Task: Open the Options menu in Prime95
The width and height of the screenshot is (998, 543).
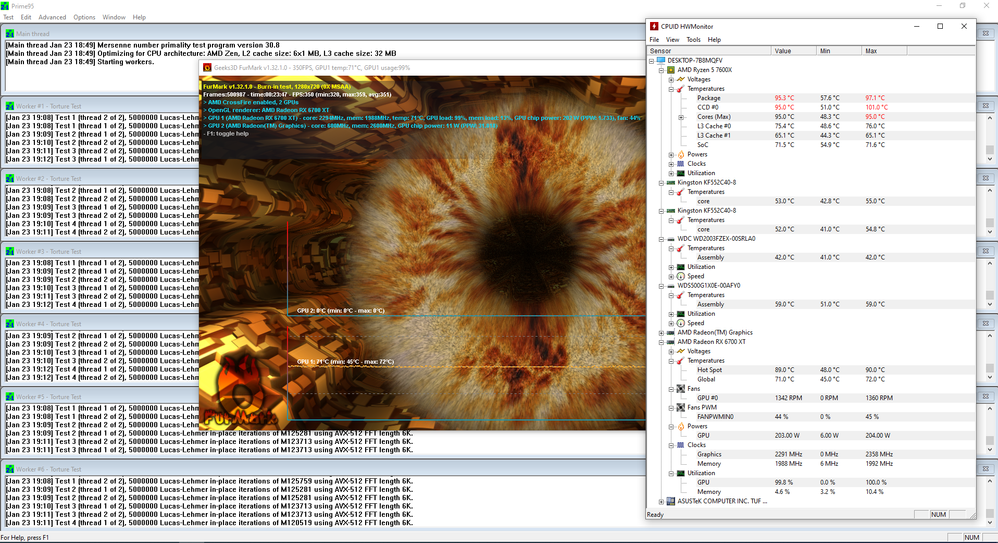Action: 84,17
